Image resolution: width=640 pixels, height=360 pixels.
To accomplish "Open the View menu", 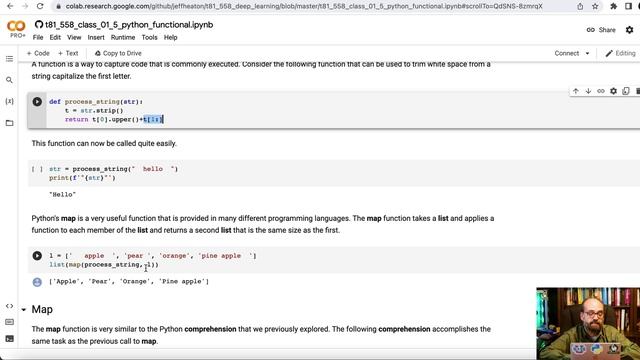I will coord(74,37).
